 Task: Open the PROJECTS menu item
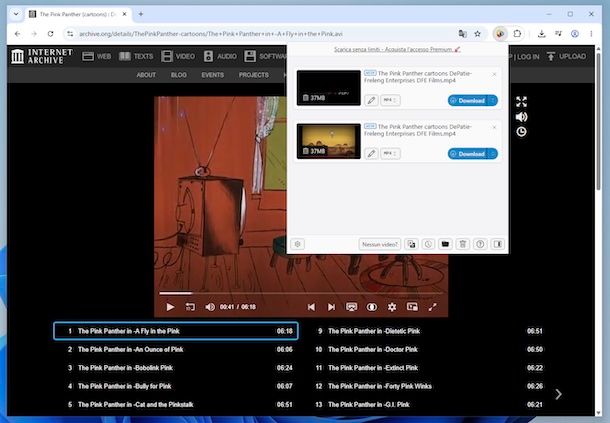[254, 75]
